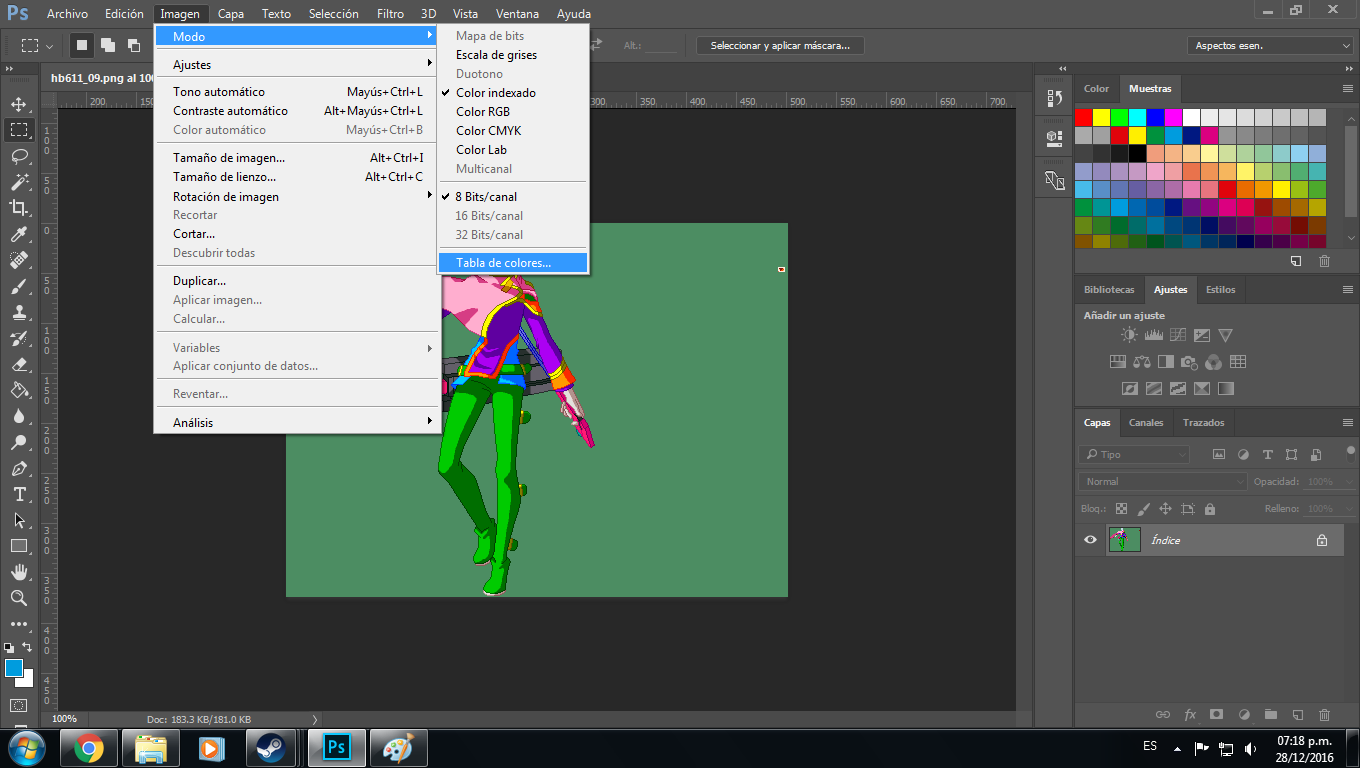The height and width of the screenshot is (768, 1360).
Task: Select the Lasso tool
Action: [x=19, y=156]
